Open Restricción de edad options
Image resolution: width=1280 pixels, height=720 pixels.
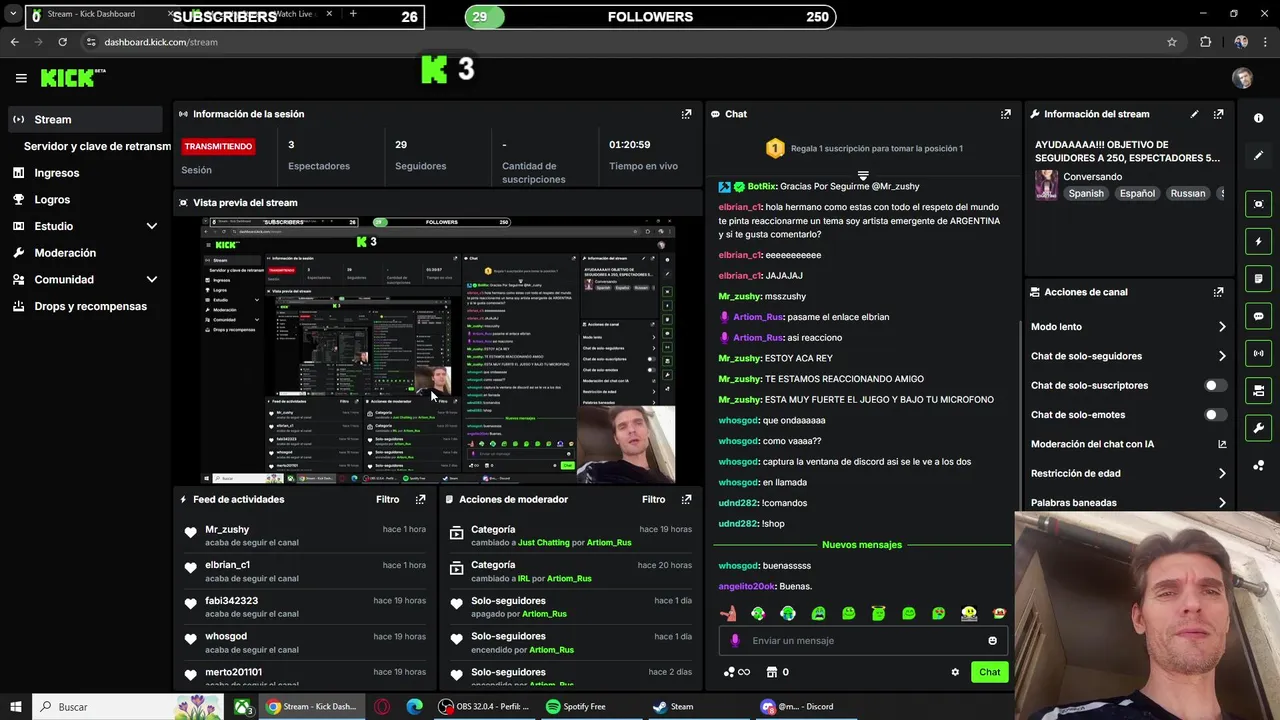1128,474
